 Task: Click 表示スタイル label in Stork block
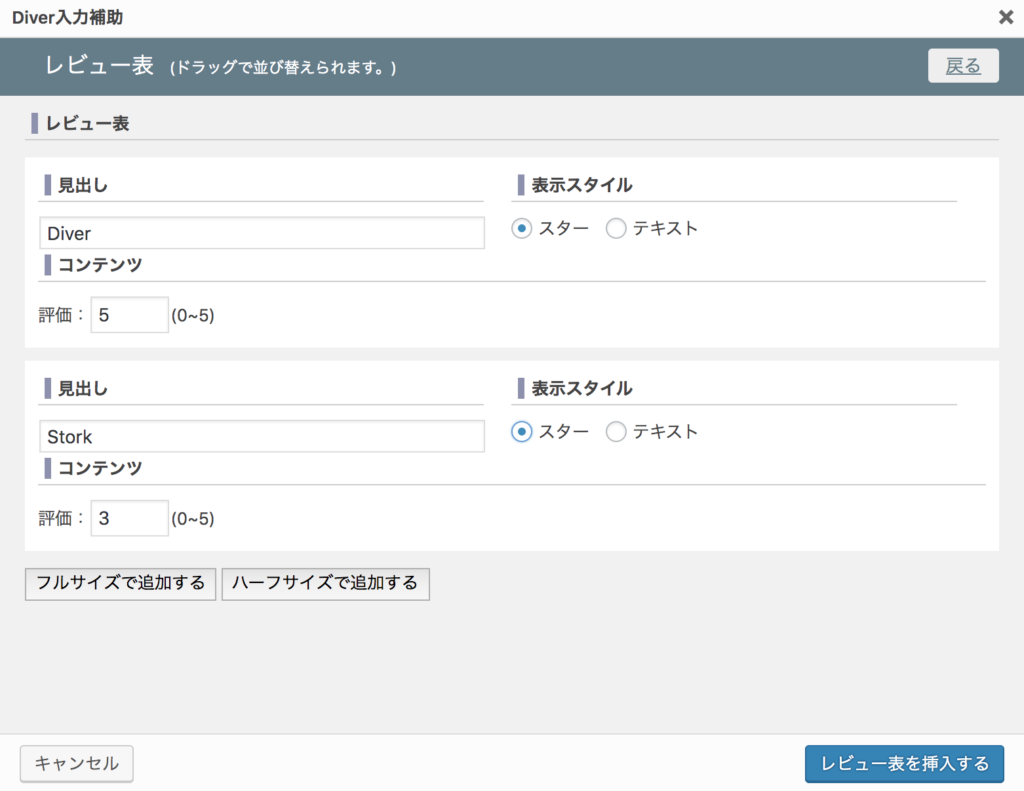tap(581, 389)
